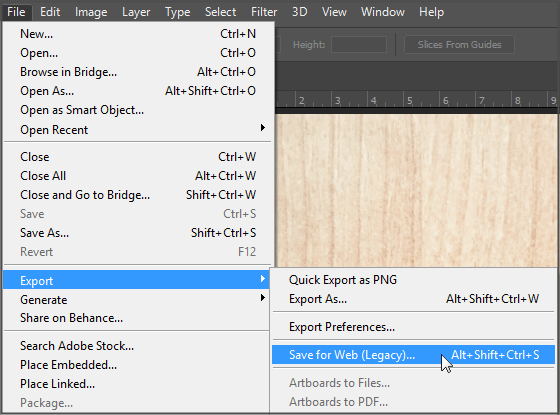Choose Close from the File menu
560x415 pixels.
click(x=138, y=157)
